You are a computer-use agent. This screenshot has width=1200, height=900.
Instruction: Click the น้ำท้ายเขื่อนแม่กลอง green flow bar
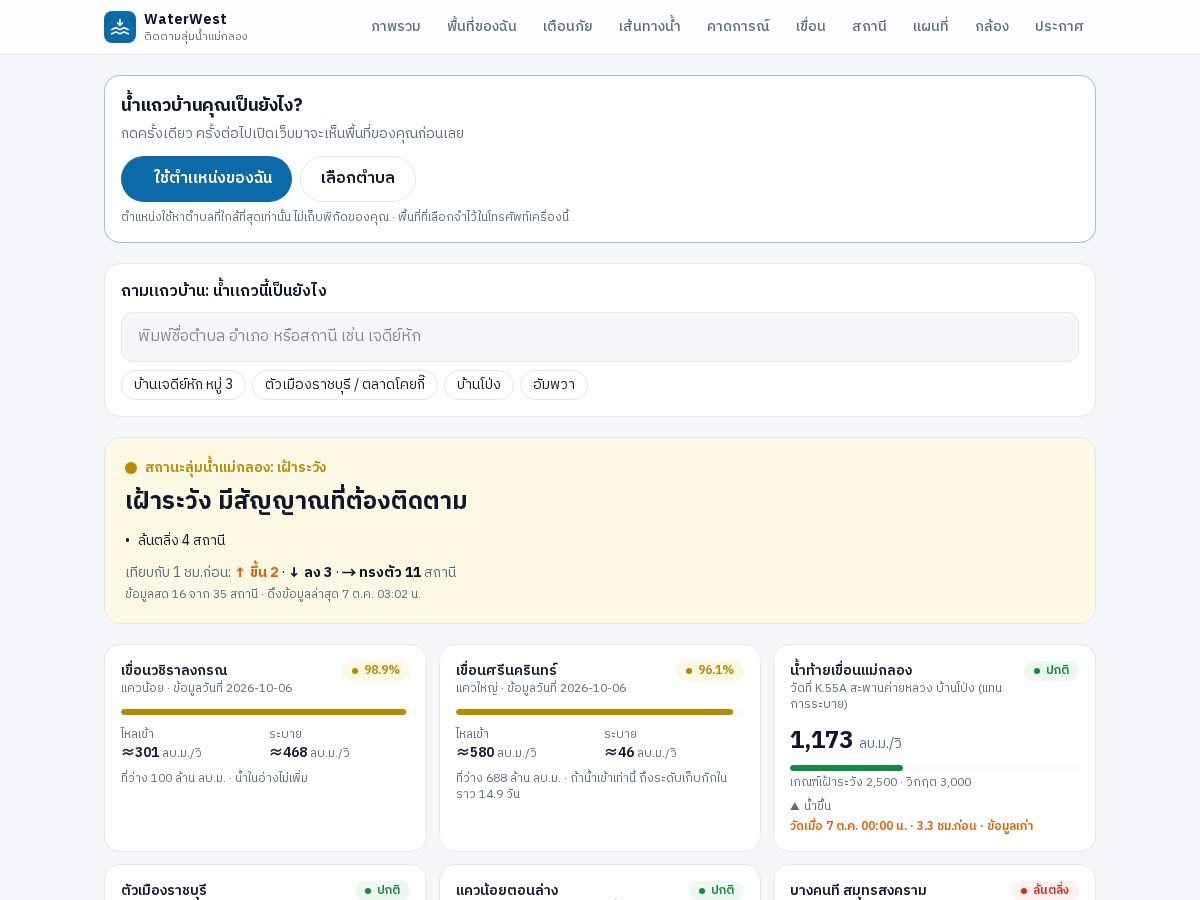[846, 768]
